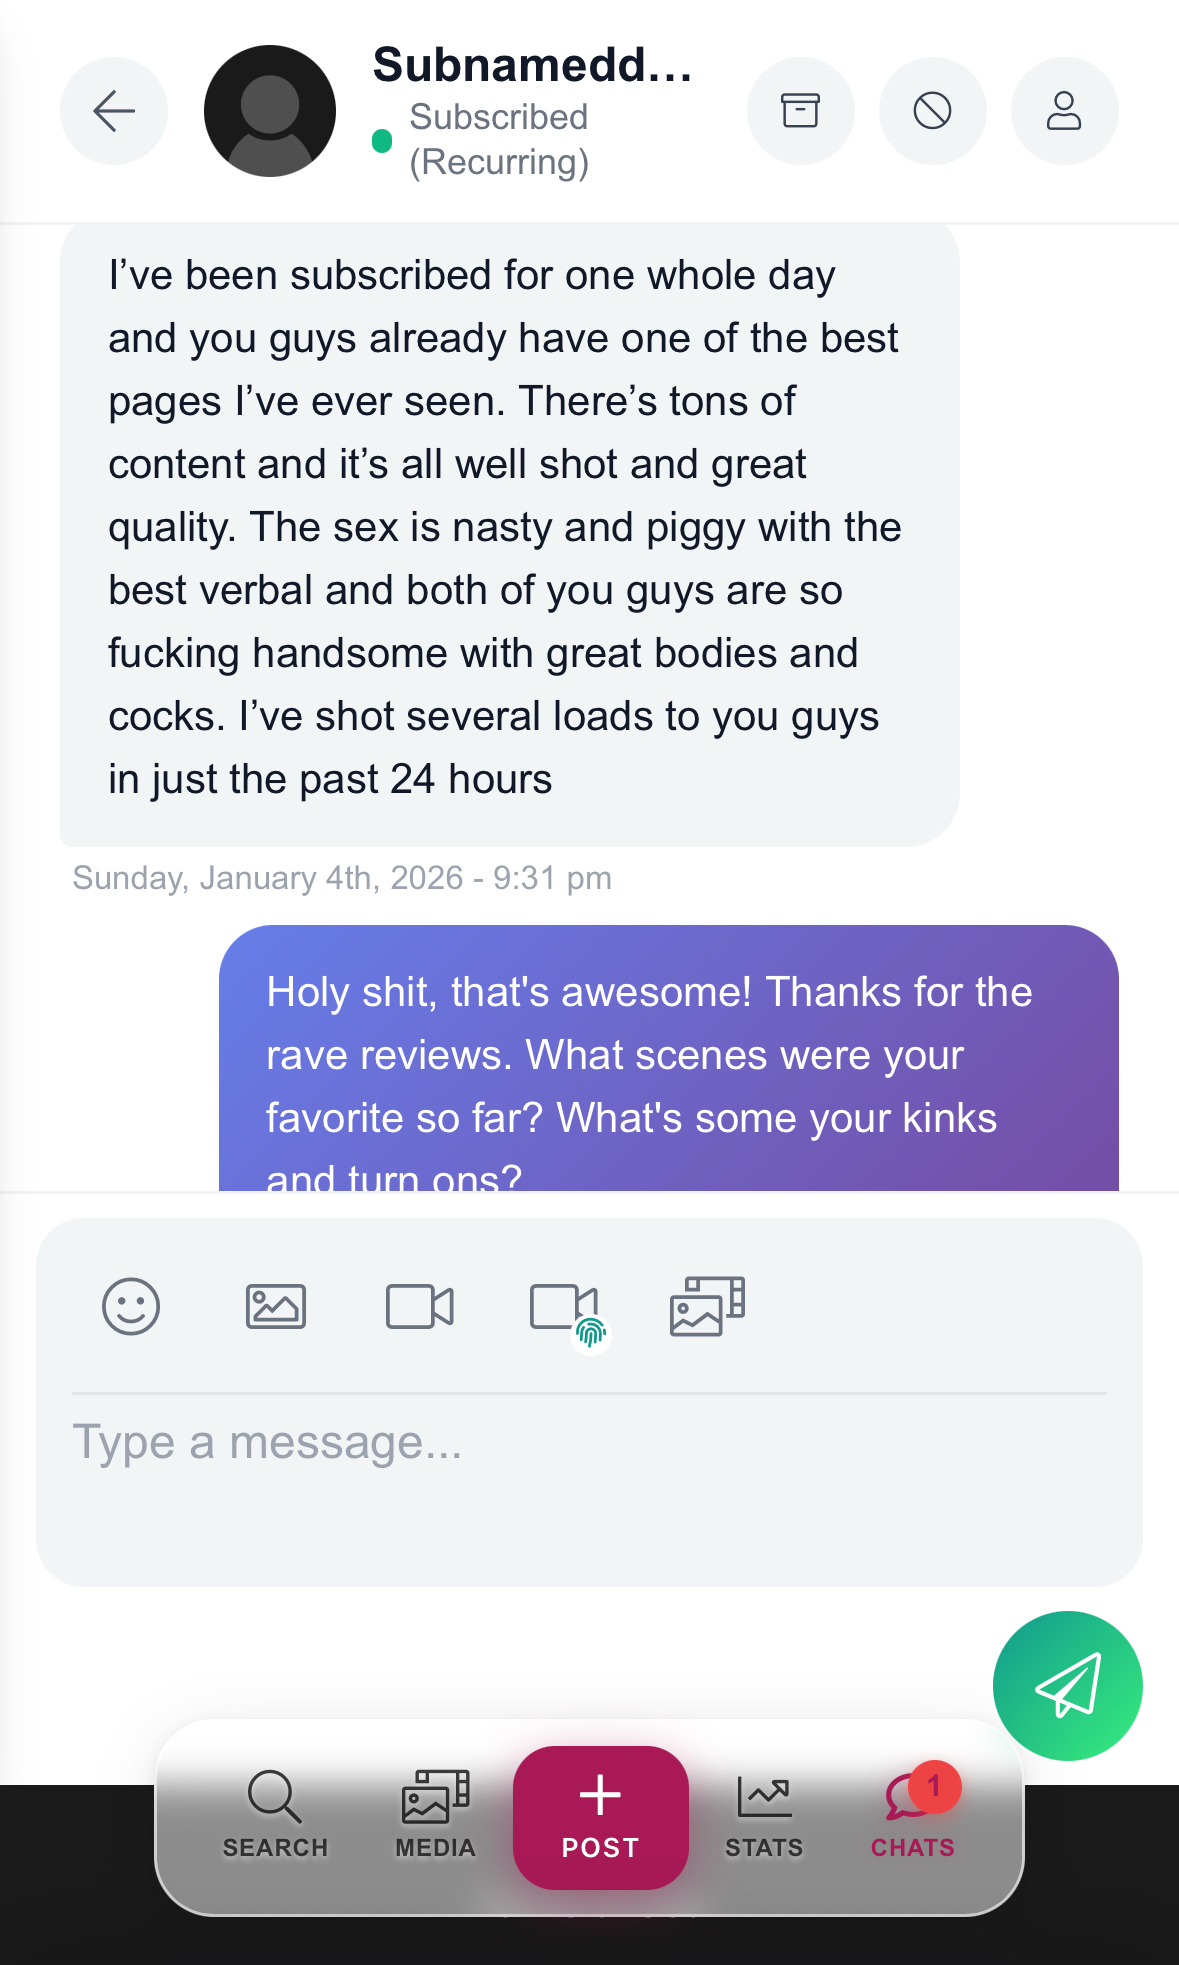Create a new post with the Post button

click(600, 1817)
